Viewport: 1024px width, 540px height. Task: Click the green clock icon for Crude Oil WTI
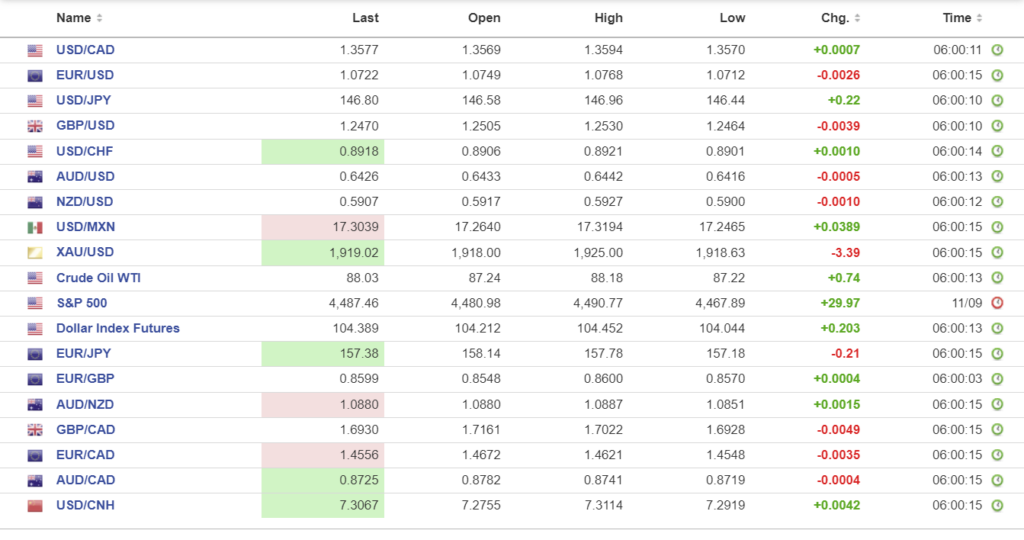(x=997, y=278)
